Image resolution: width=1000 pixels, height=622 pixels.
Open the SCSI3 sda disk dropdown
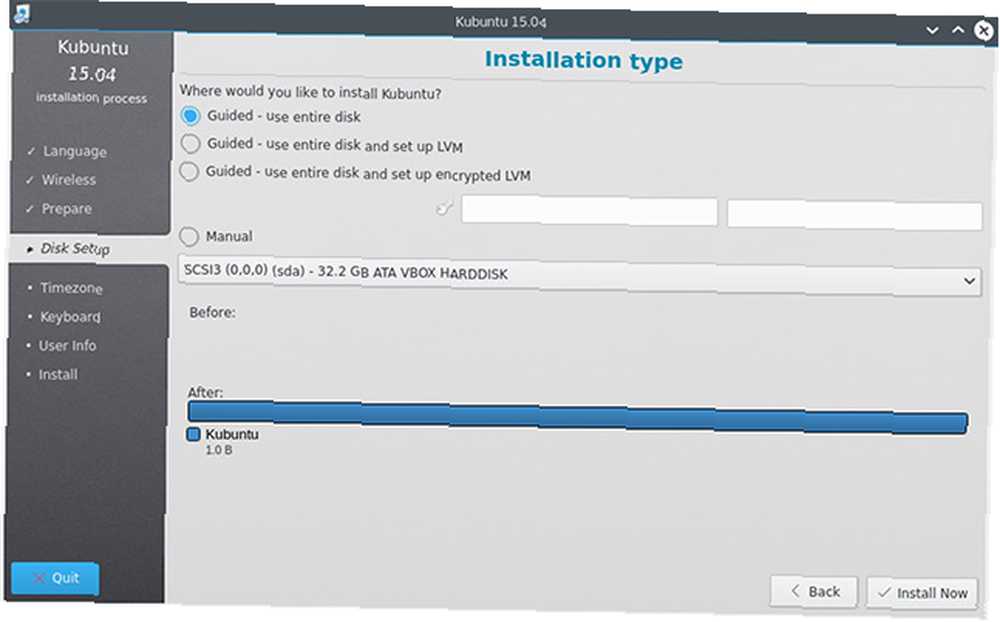[579, 276]
